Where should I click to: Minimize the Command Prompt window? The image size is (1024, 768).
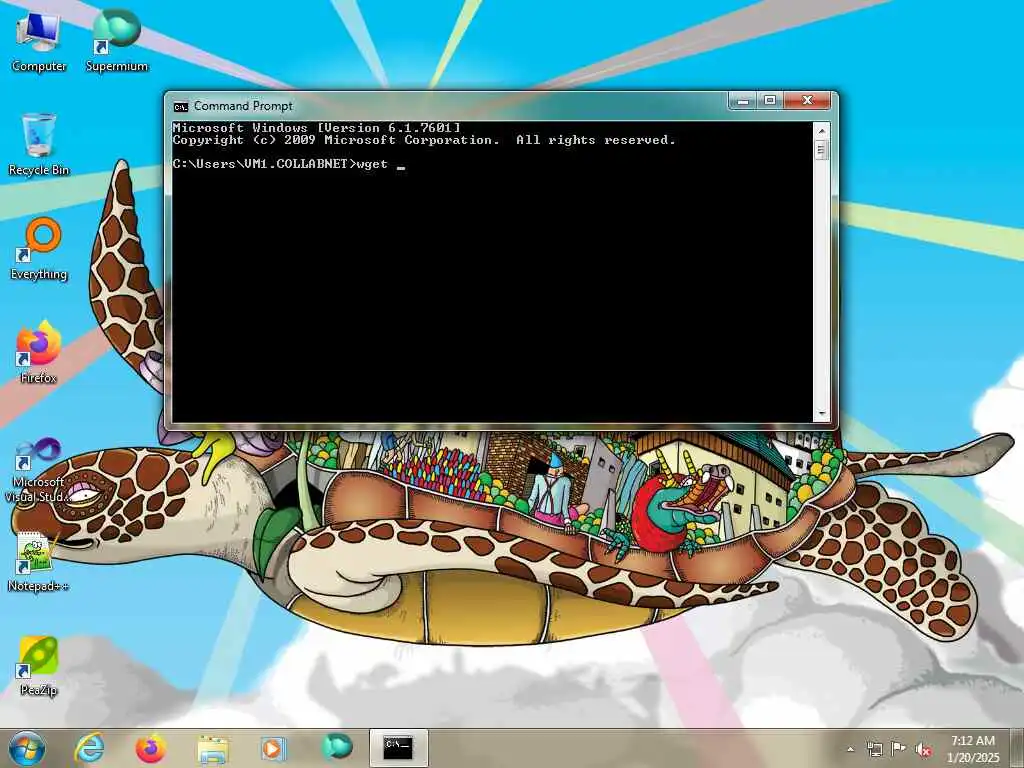pos(743,101)
